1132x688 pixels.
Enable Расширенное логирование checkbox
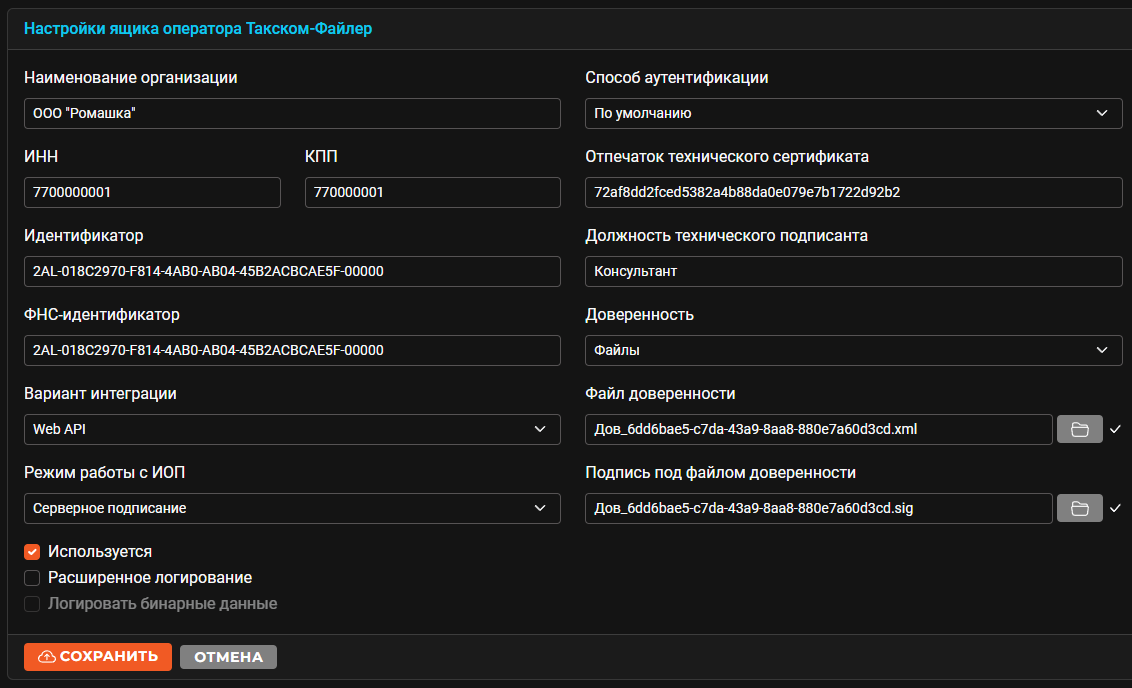point(32,578)
